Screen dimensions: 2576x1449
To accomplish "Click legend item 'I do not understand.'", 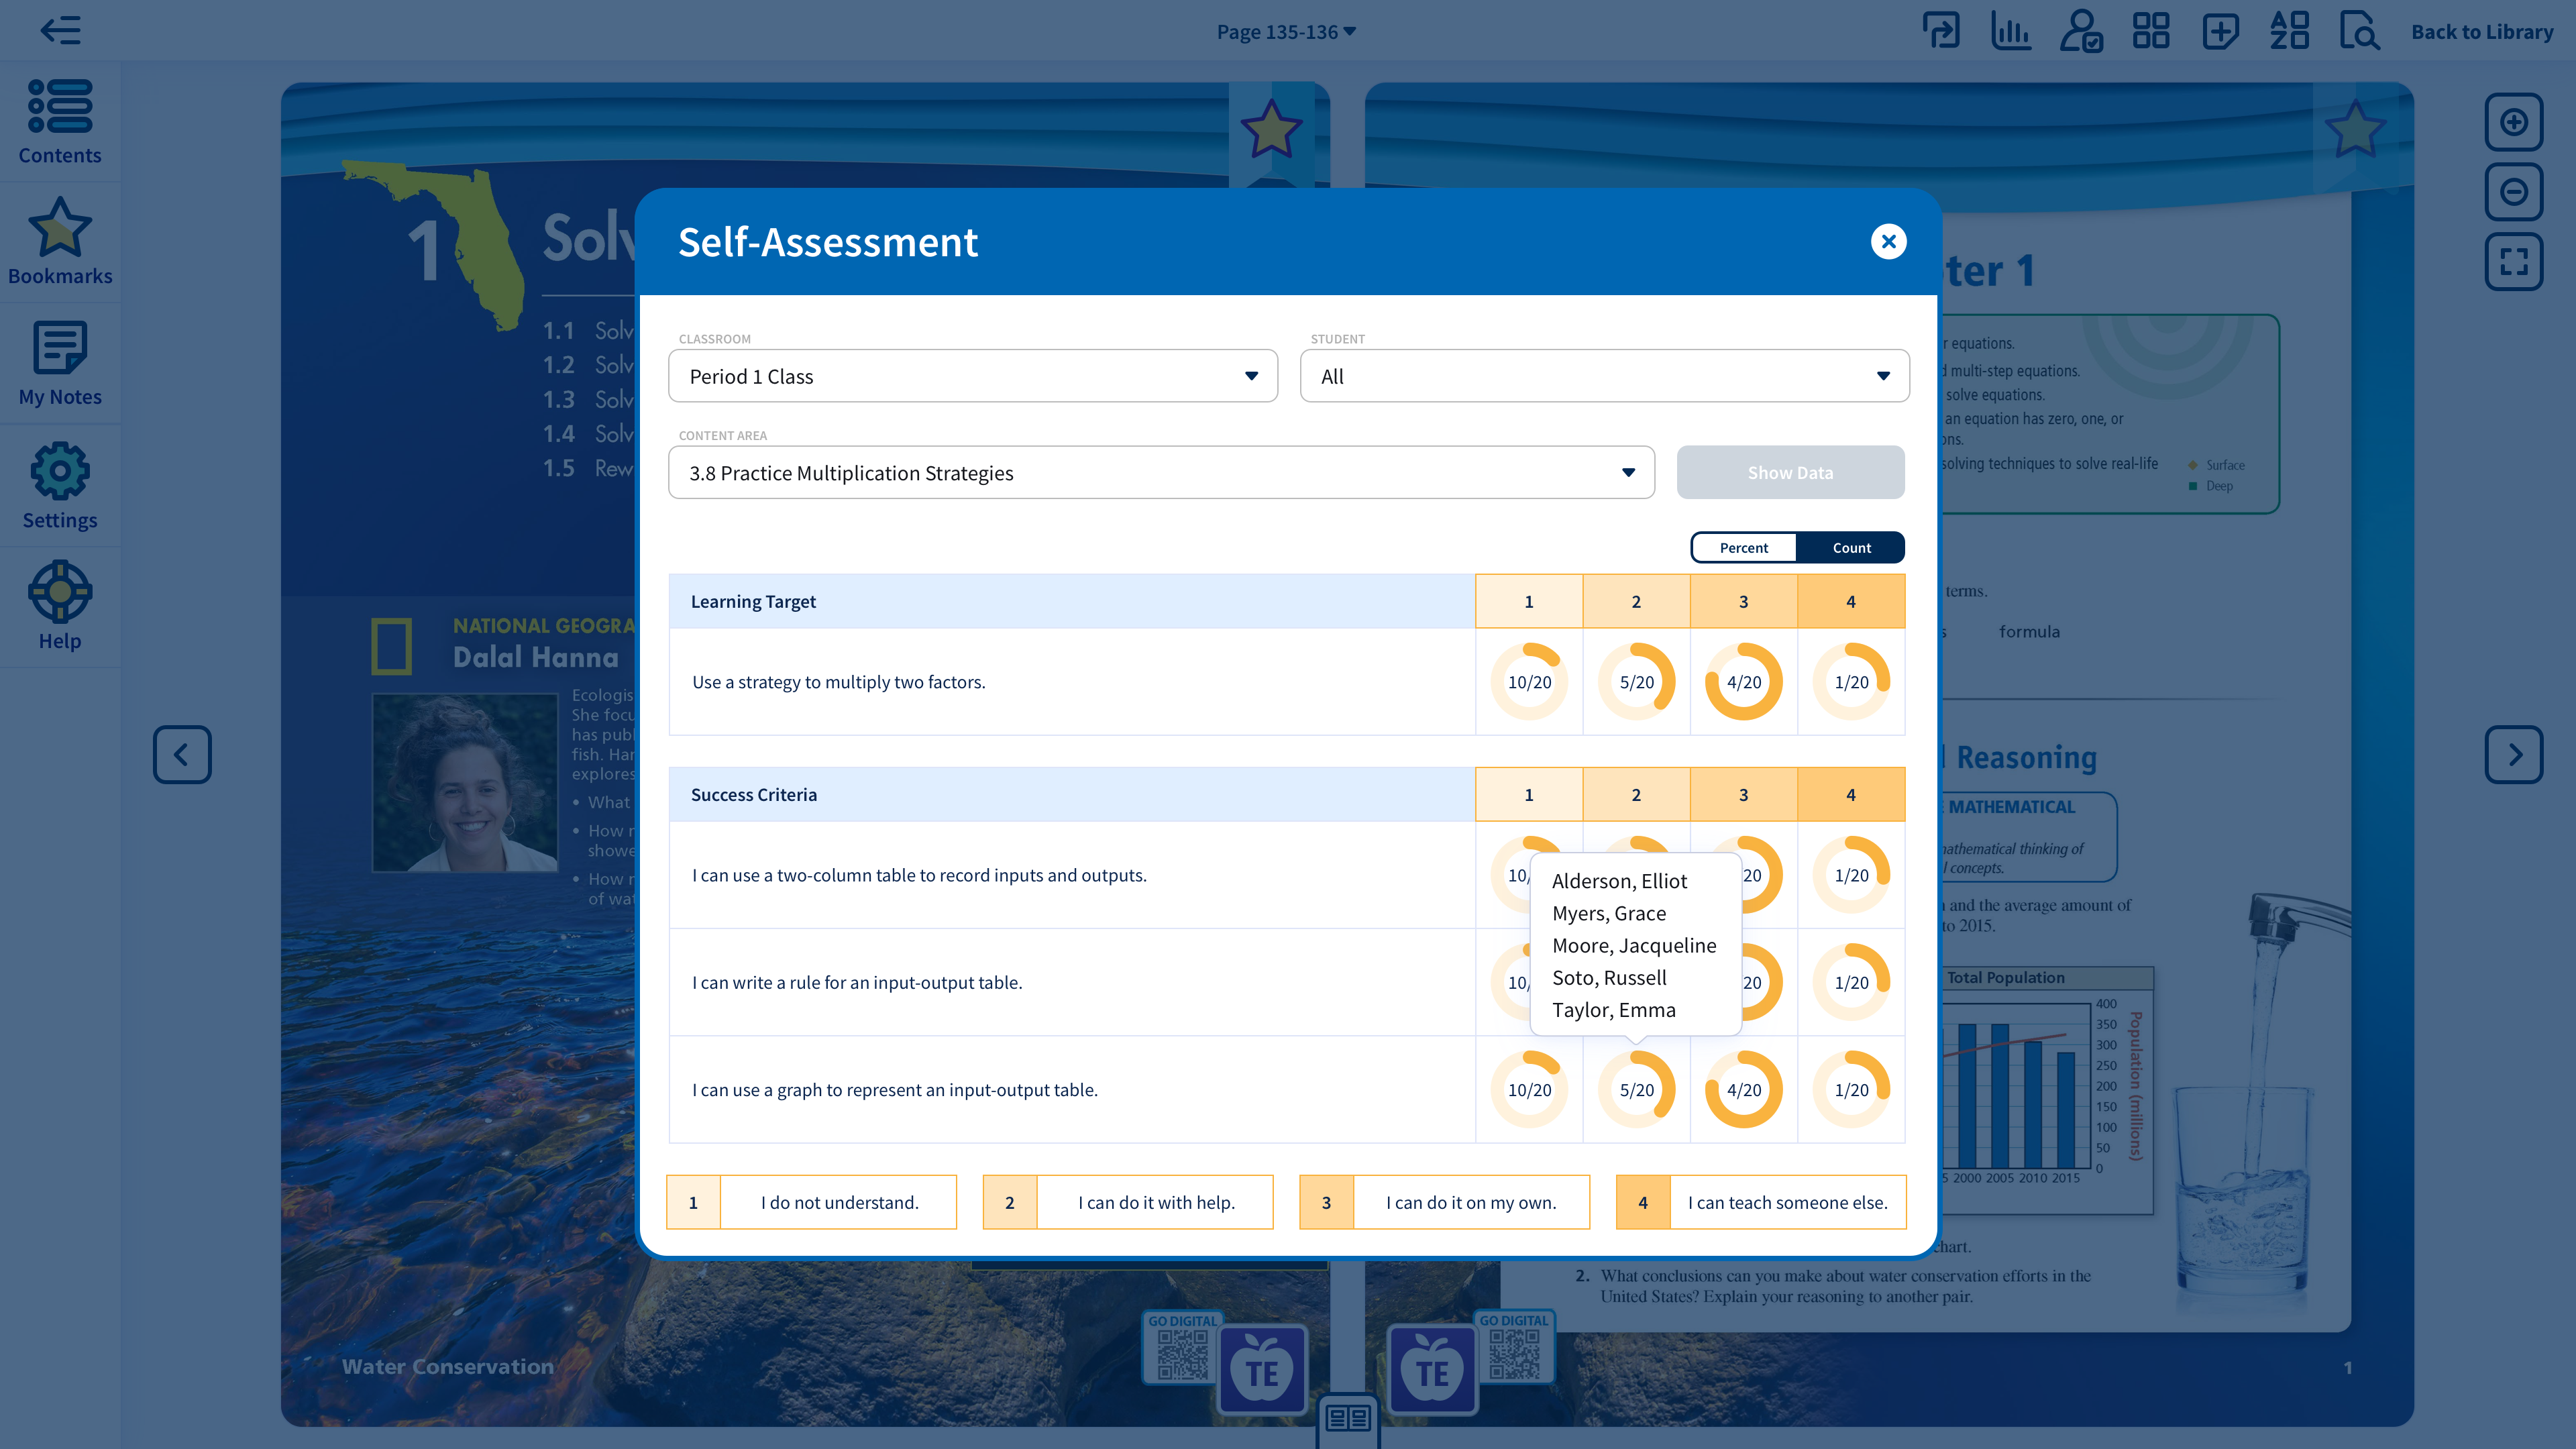I will (811, 1202).
